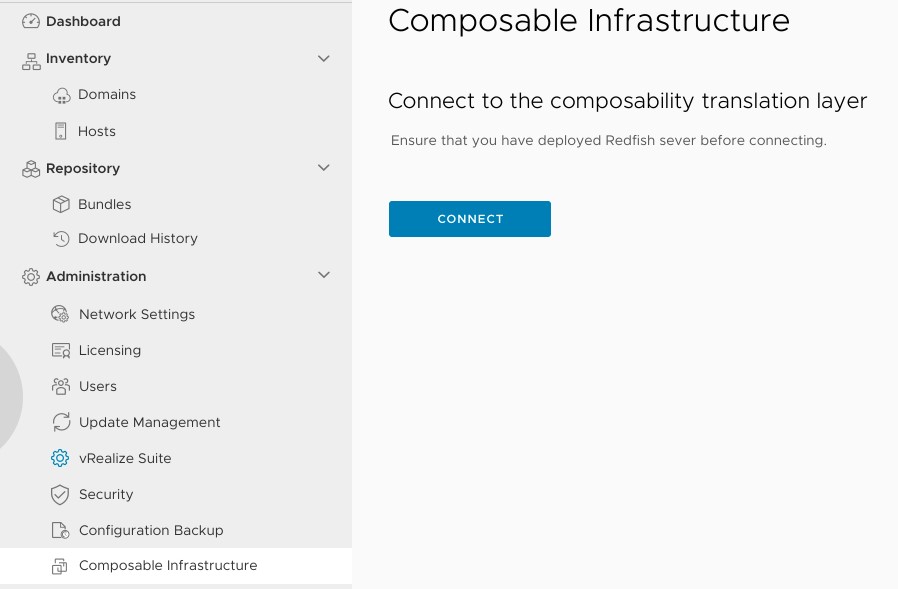898x589 pixels.
Task: Collapse the Repository section chevron
Action: [323, 168]
